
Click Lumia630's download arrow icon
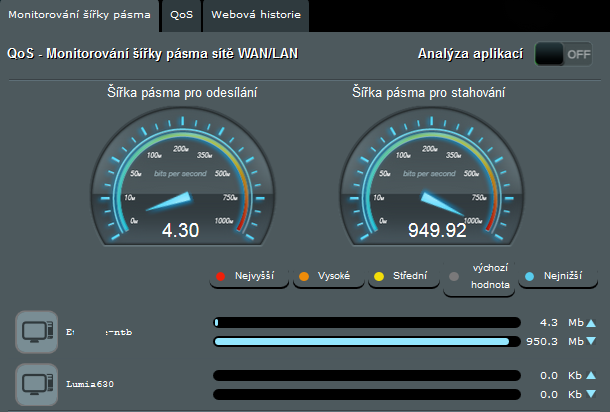[591, 394]
